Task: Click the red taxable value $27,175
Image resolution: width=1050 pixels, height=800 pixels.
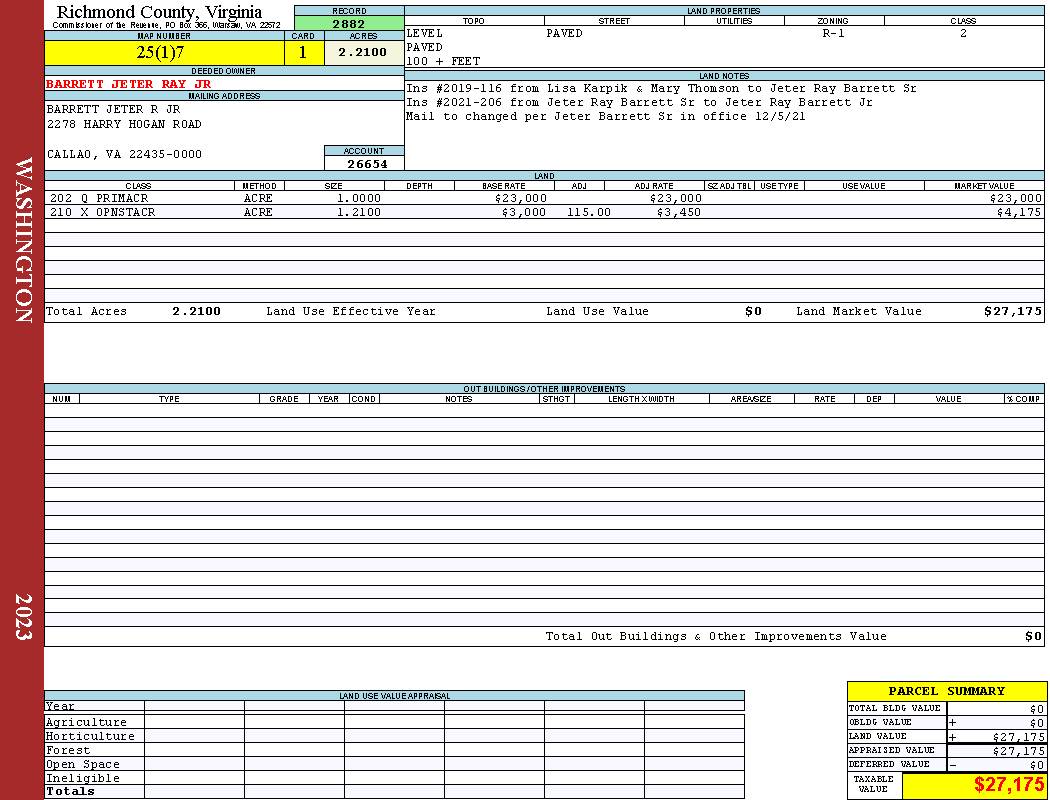Action: [x=1008, y=784]
